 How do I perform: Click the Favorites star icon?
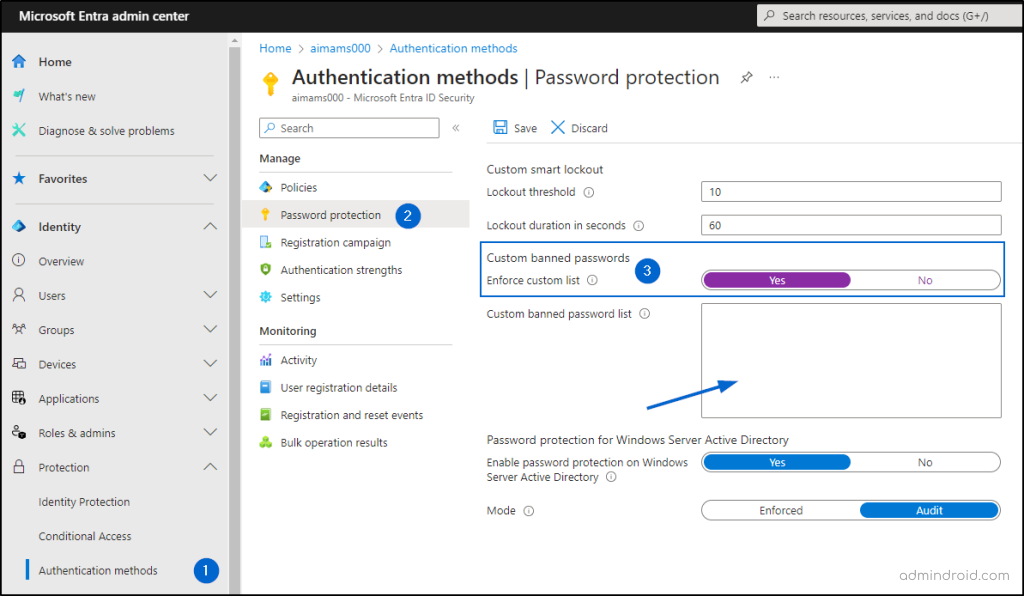(19, 178)
